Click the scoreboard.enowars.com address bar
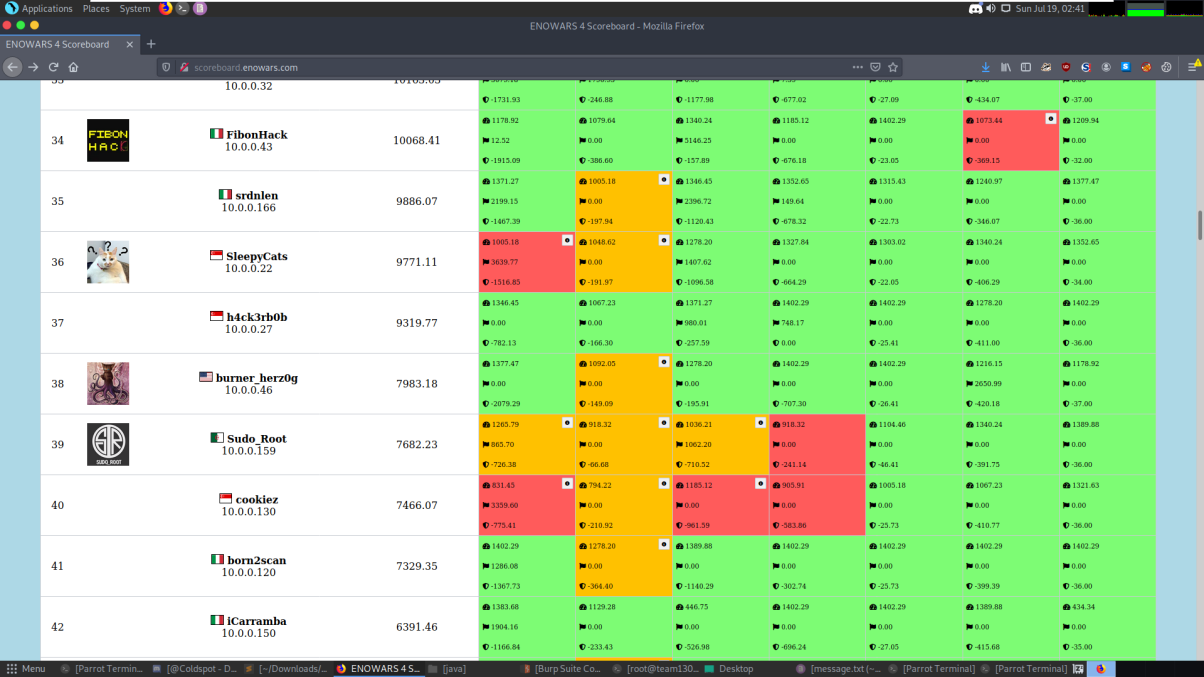The width and height of the screenshot is (1204, 677). click(x=500, y=67)
